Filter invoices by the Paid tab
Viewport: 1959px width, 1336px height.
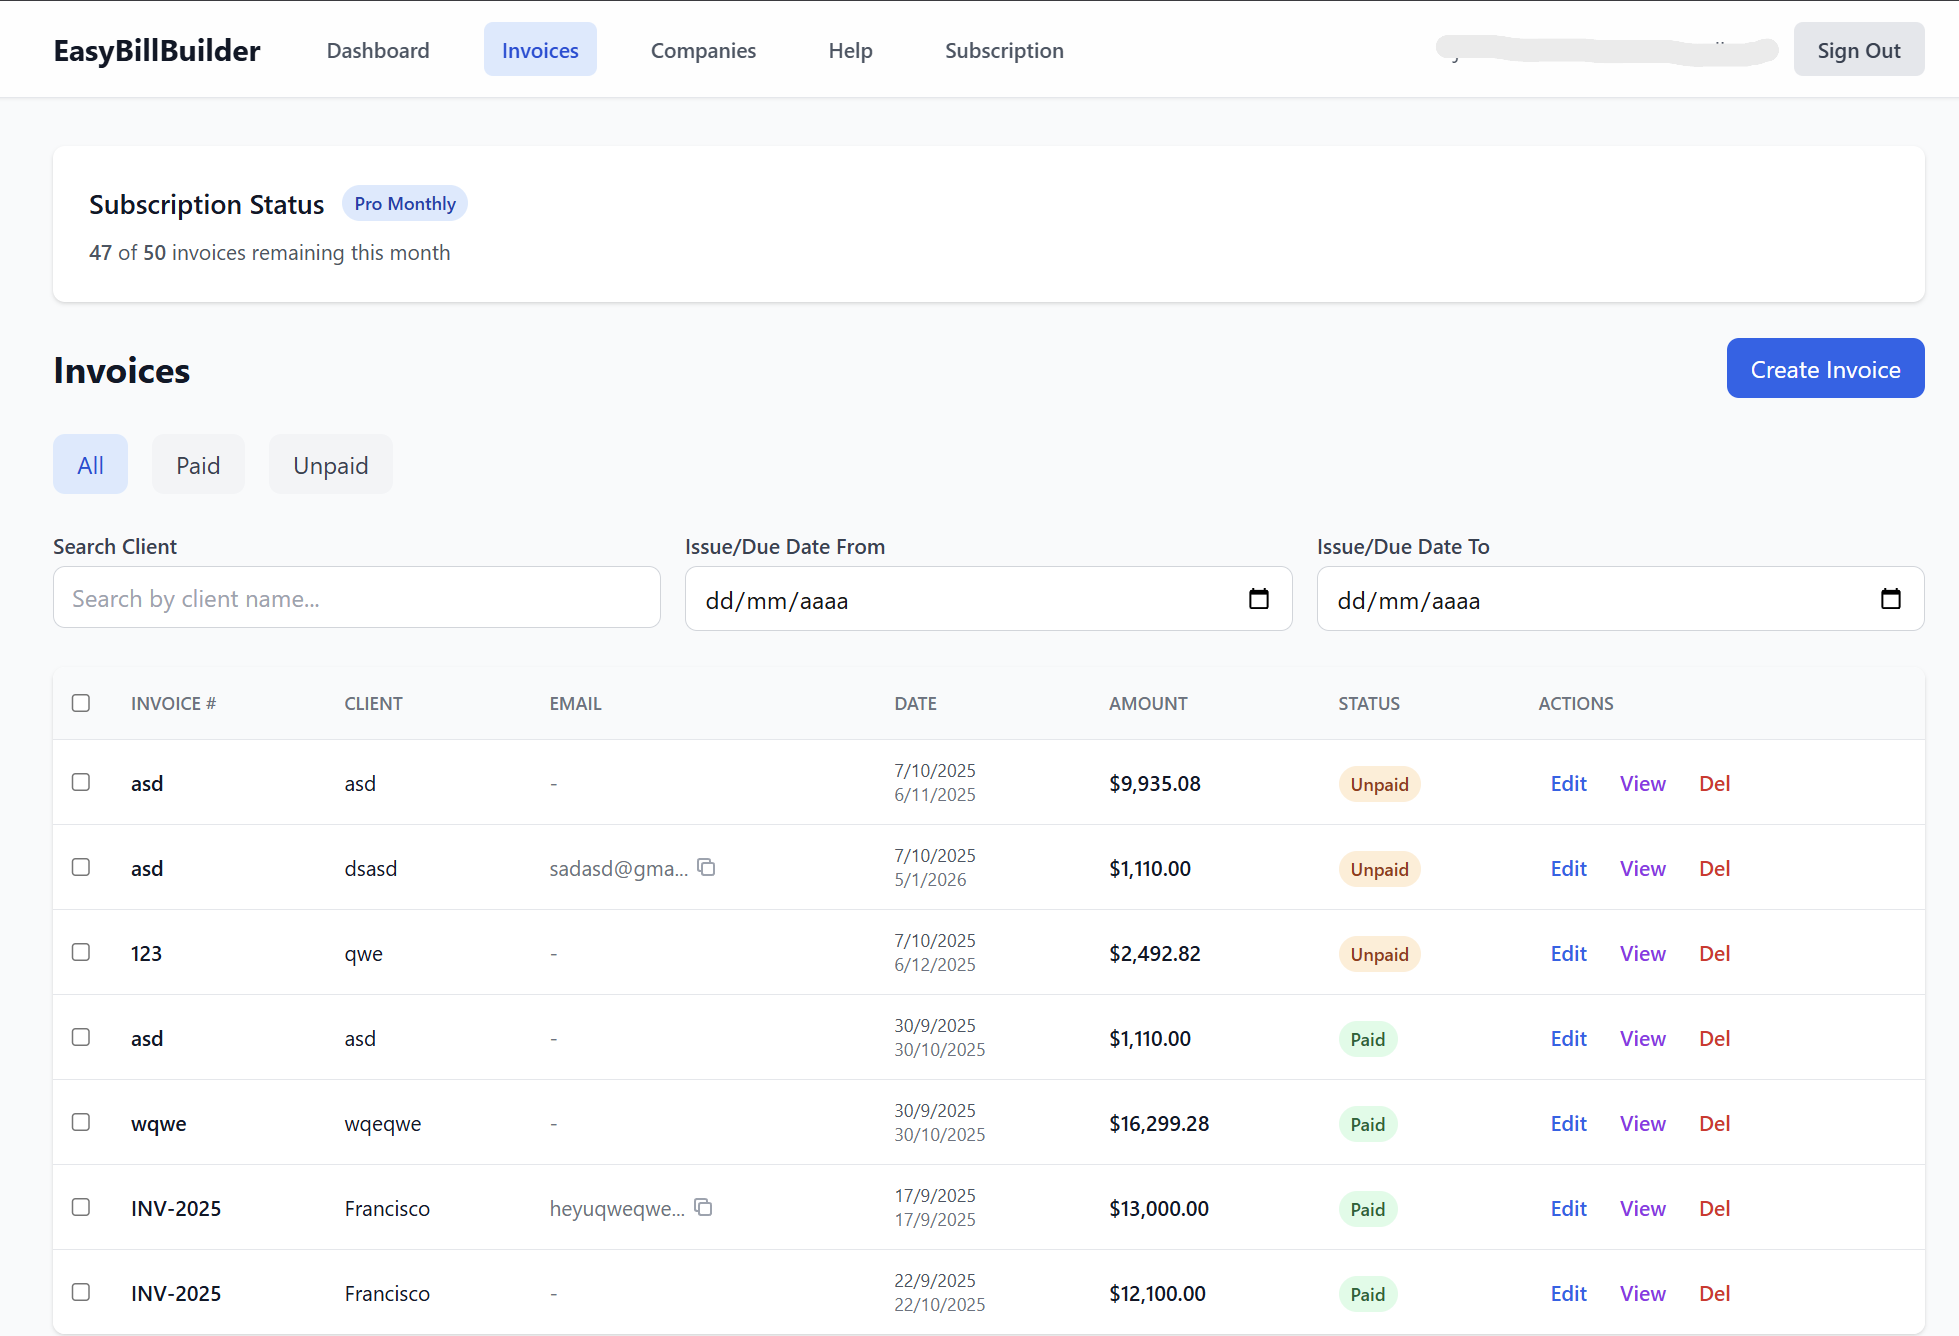[198, 465]
